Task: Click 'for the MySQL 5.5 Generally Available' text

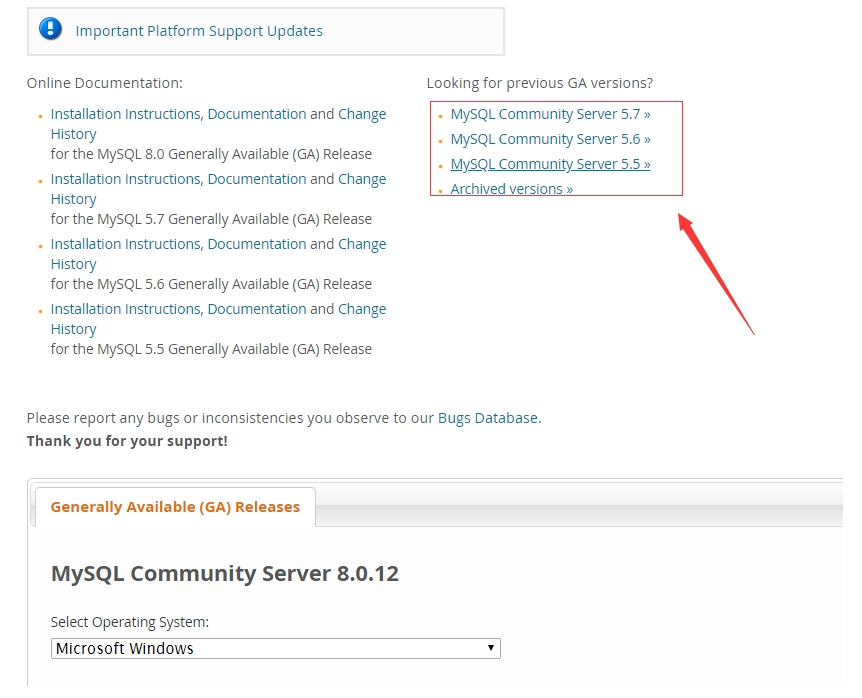Action: (211, 350)
